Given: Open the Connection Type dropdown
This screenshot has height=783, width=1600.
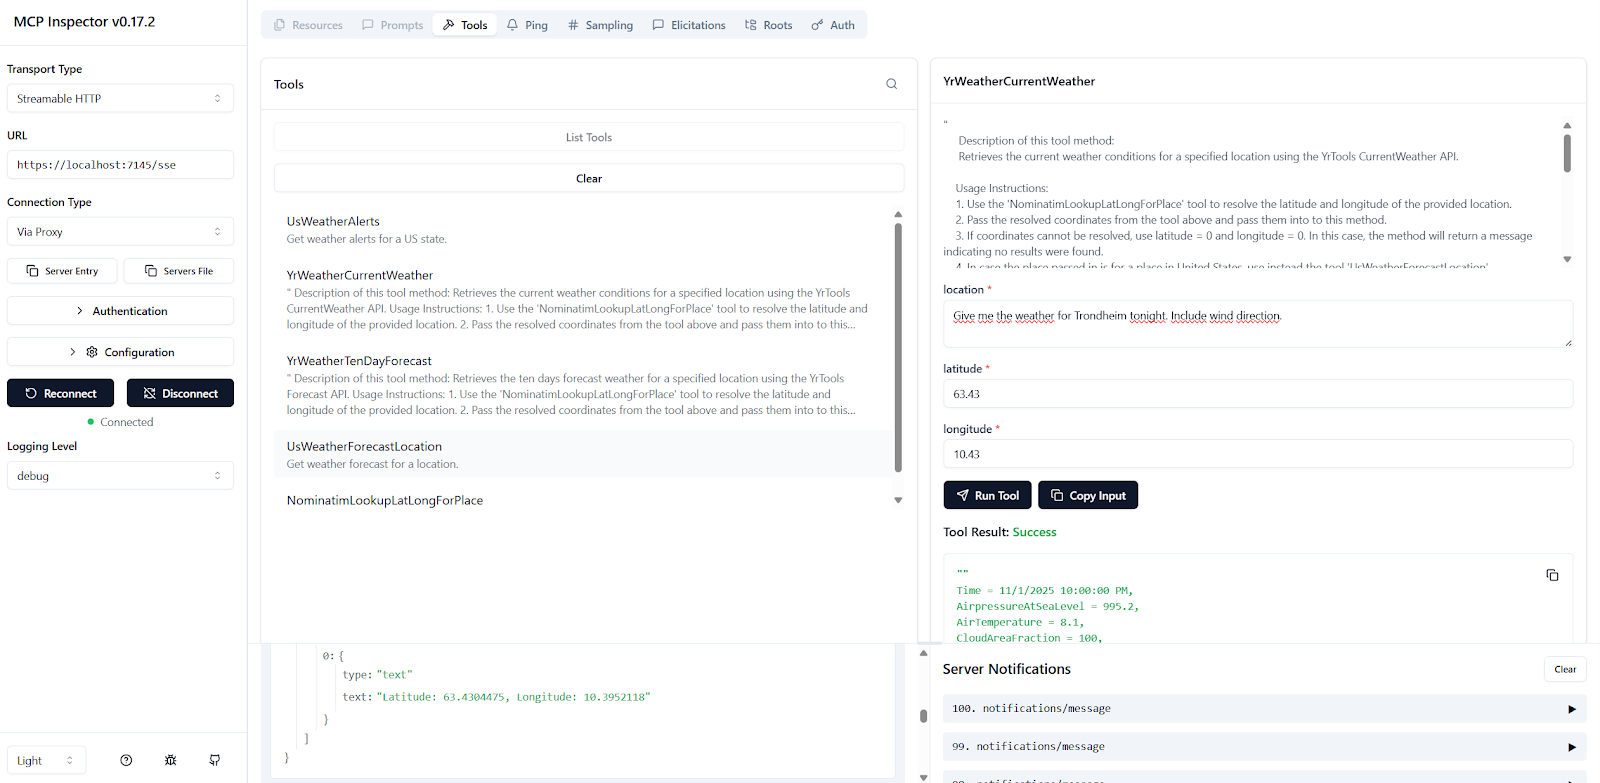Looking at the screenshot, I should point(120,231).
